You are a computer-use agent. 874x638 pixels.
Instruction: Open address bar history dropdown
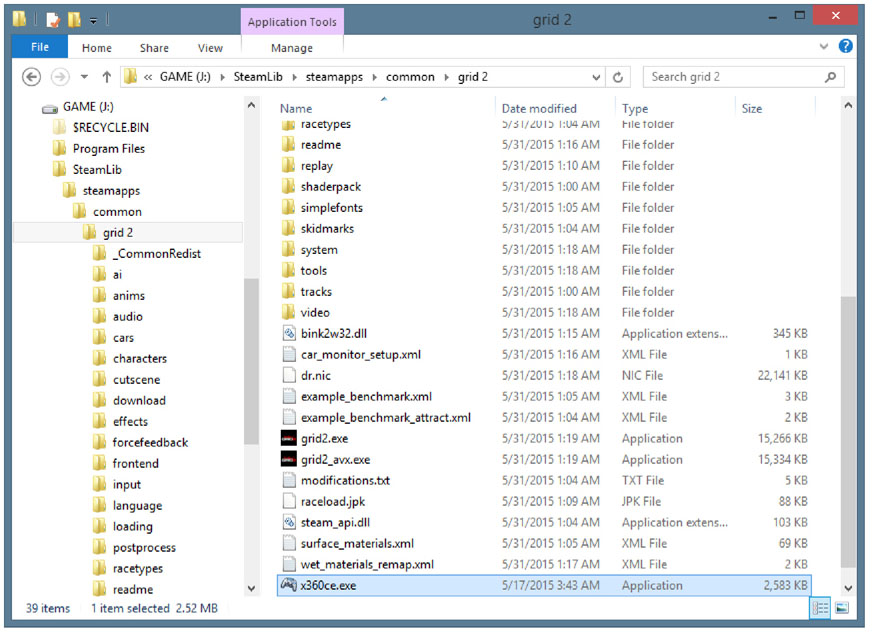[596, 77]
